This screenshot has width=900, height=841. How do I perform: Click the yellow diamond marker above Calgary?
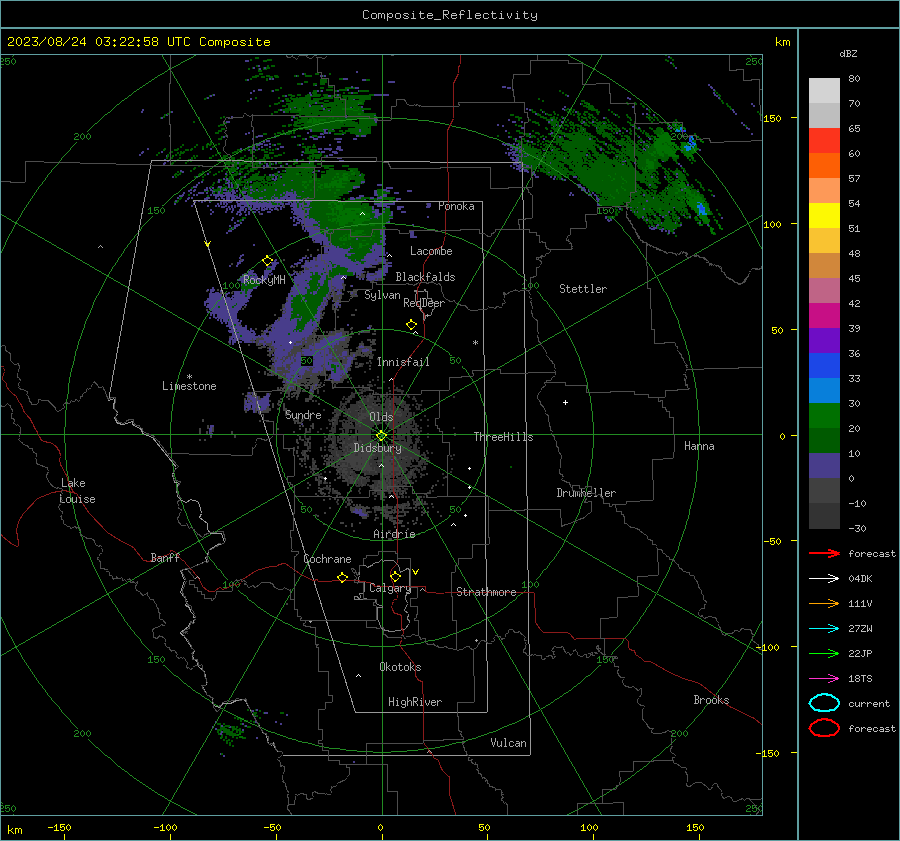coord(395,576)
